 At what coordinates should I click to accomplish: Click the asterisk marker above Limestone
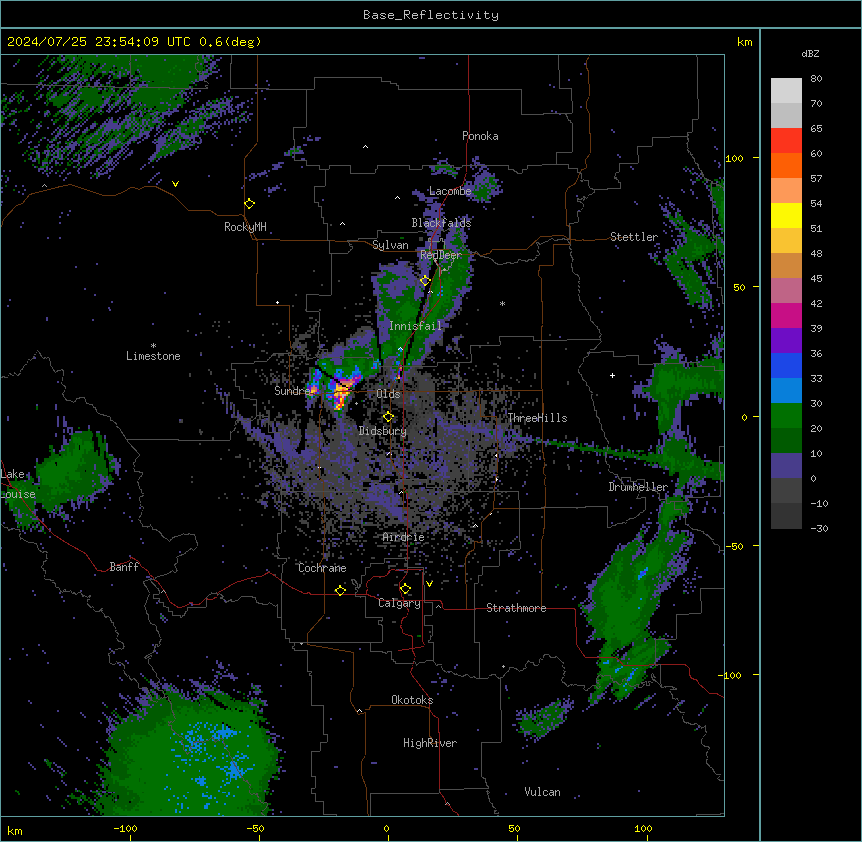point(153,346)
